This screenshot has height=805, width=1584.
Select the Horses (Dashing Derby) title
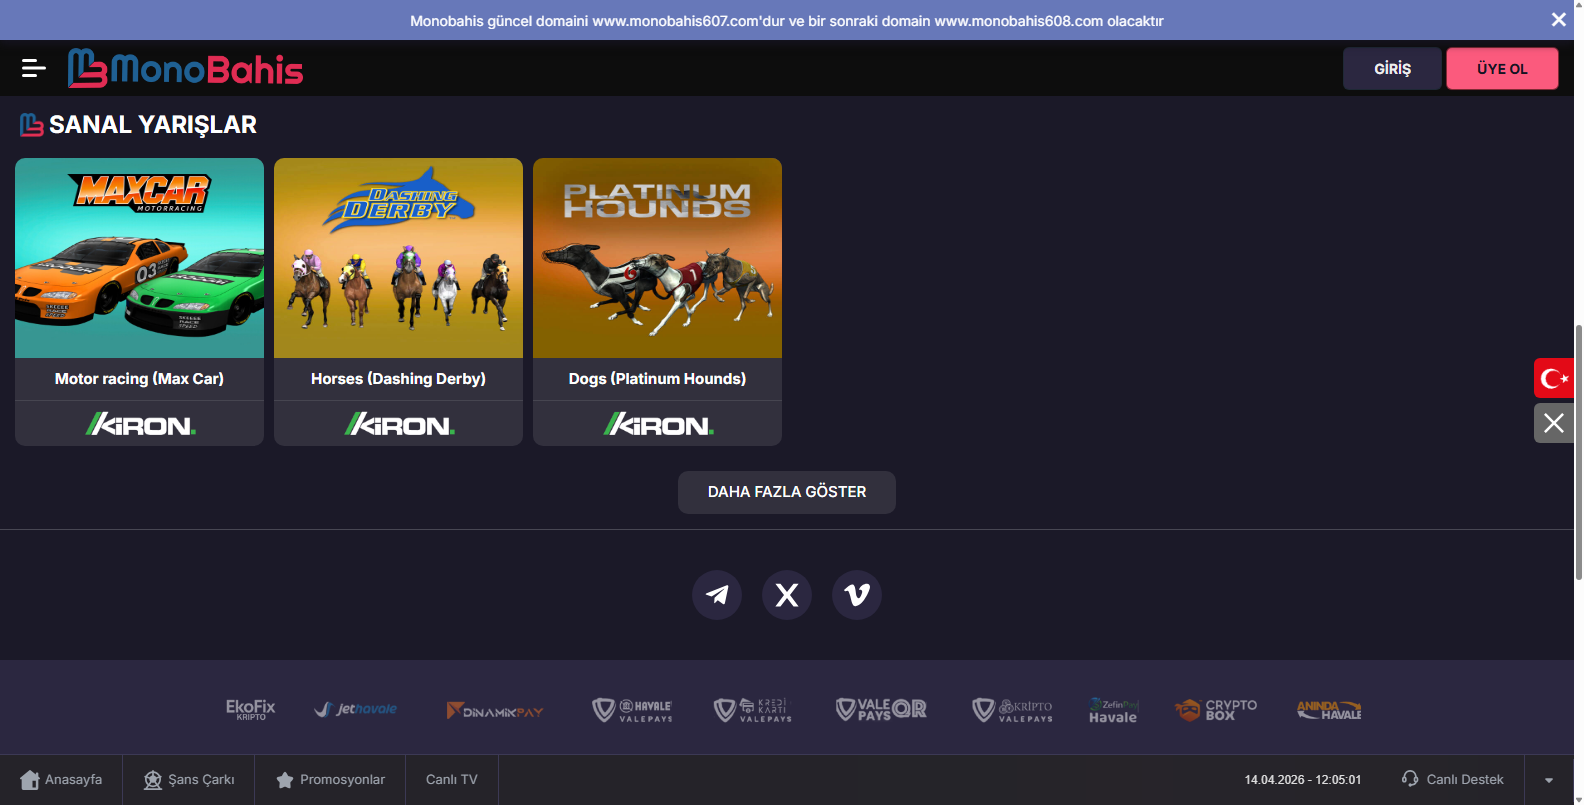[398, 379]
